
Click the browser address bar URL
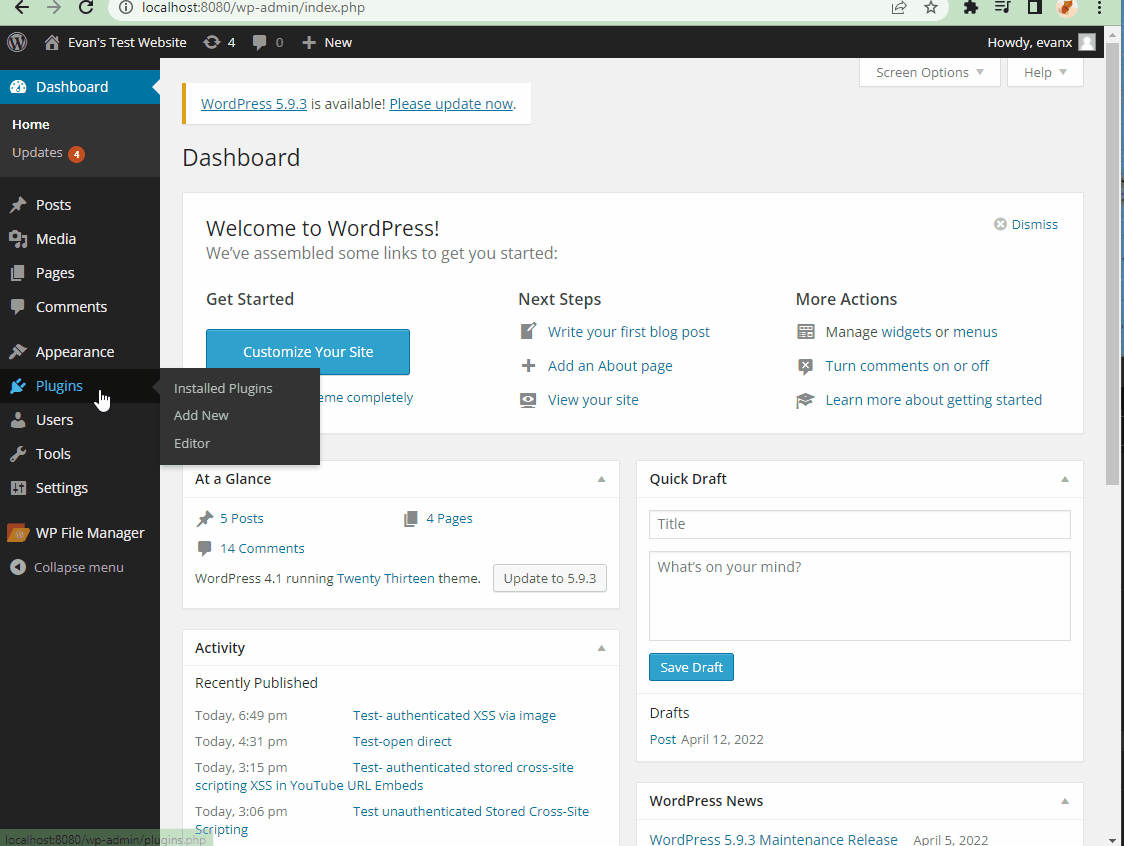click(253, 8)
